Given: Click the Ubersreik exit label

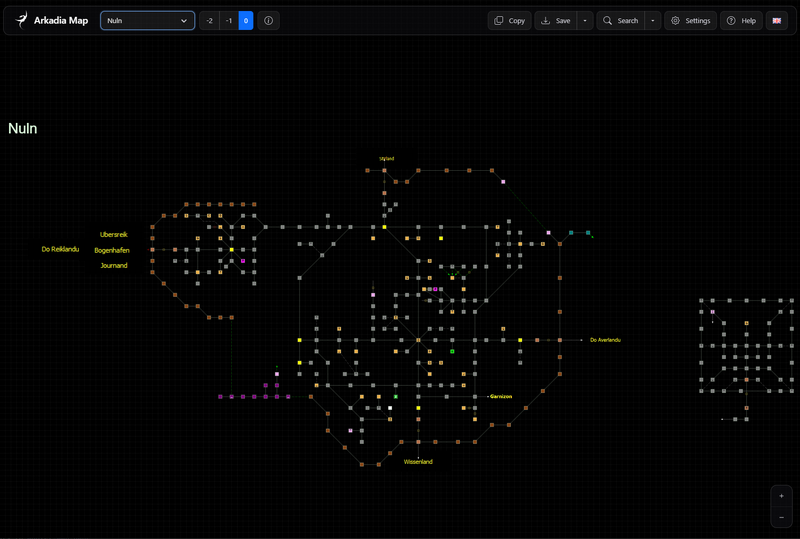Looking at the screenshot, I should pos(113,234).
